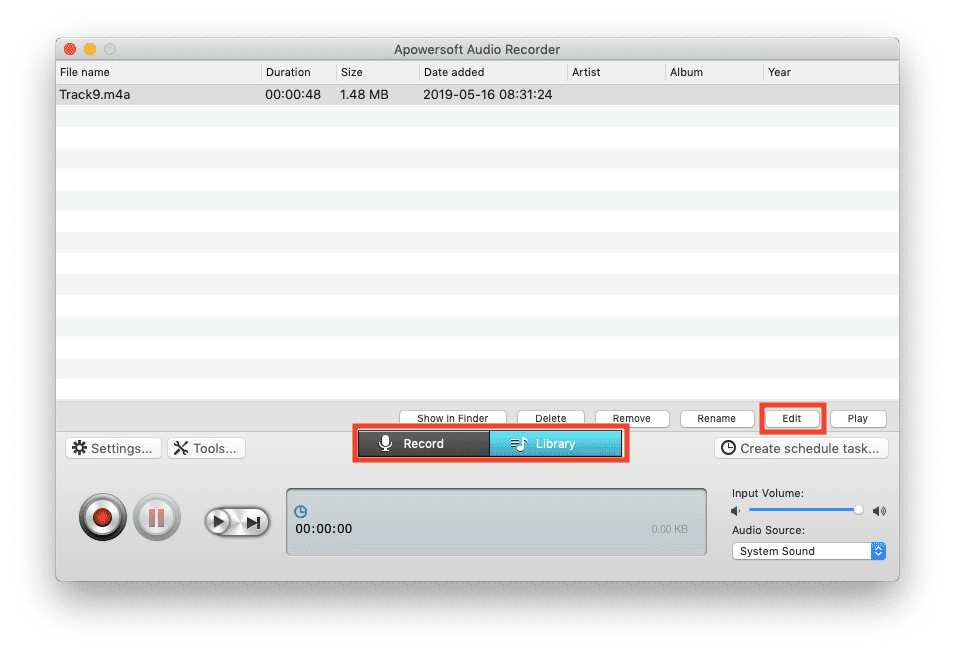The height and width of the screenshot is (655, 955).
Task: Click Show in Finder for Track9.m4a
Action: coord(452,418)
